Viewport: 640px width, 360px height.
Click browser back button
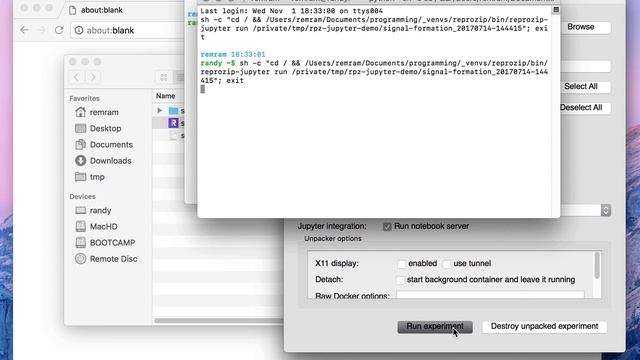click(24, 30)
